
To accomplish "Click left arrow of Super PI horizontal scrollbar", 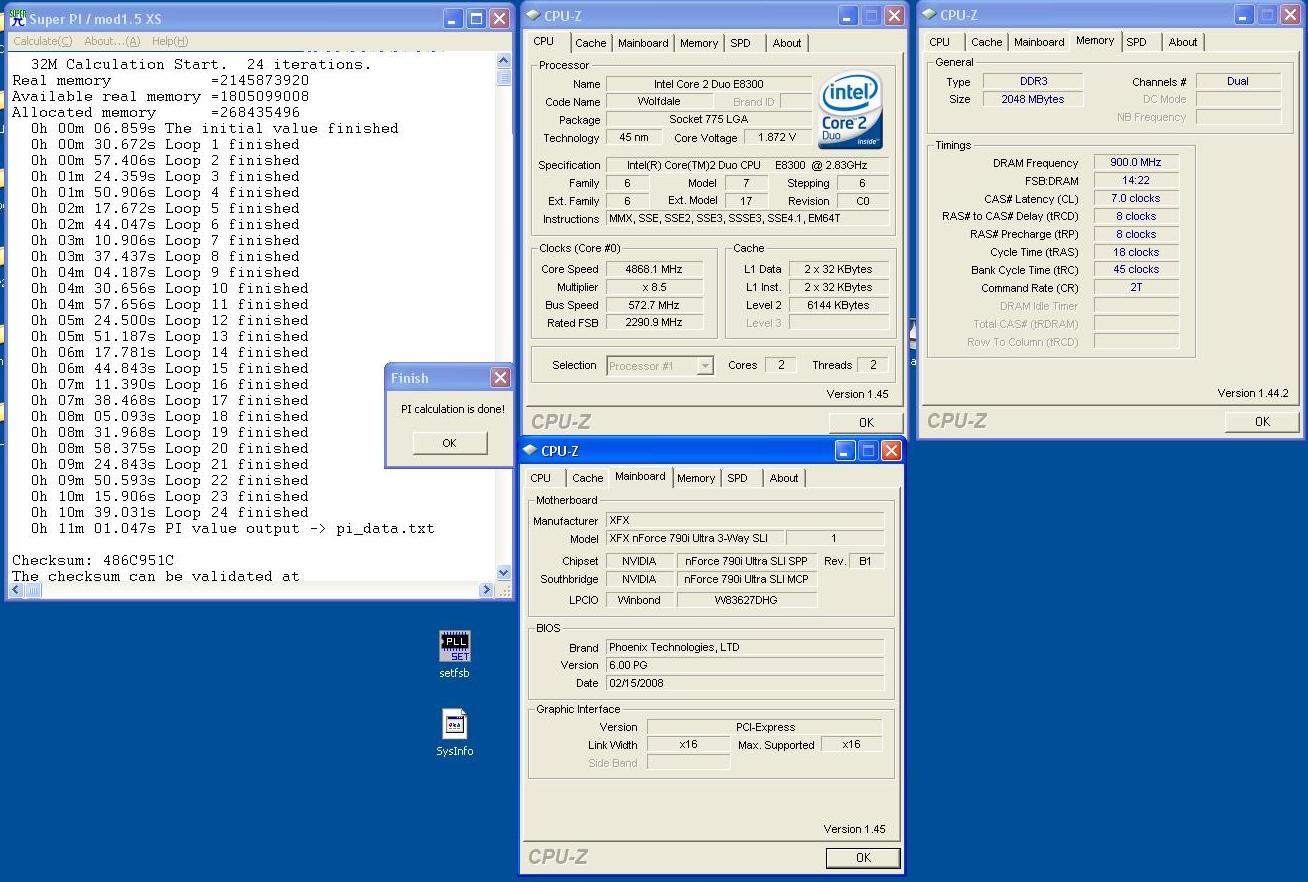I will tap(17, 590).
